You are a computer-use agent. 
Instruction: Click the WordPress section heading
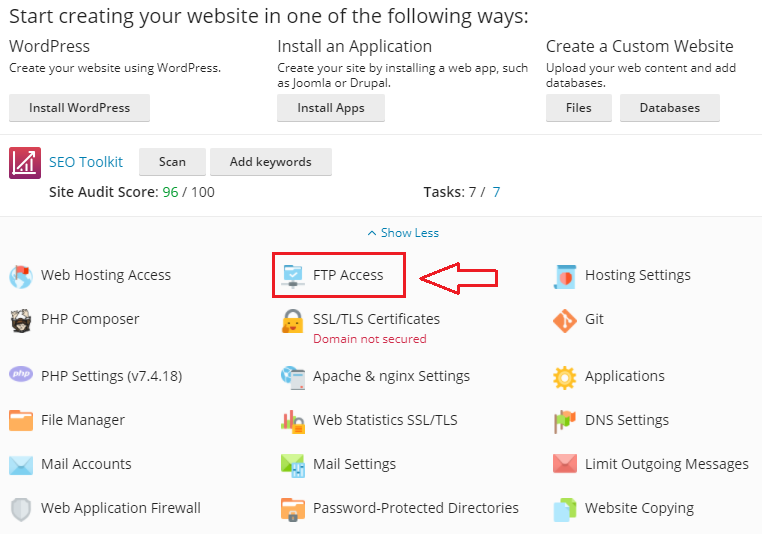coord(50,46)
